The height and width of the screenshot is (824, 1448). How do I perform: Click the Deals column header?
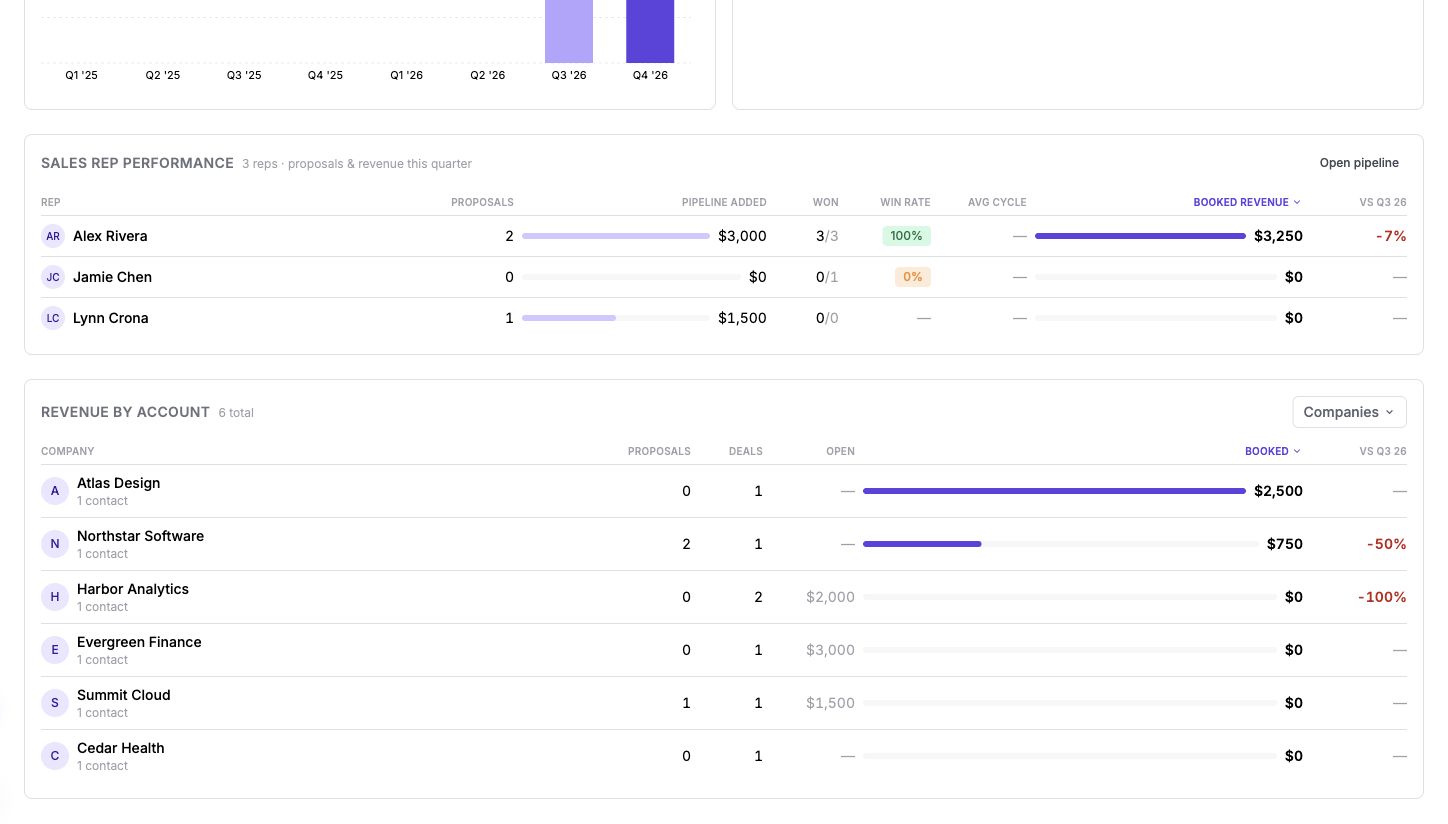[745, 451]
